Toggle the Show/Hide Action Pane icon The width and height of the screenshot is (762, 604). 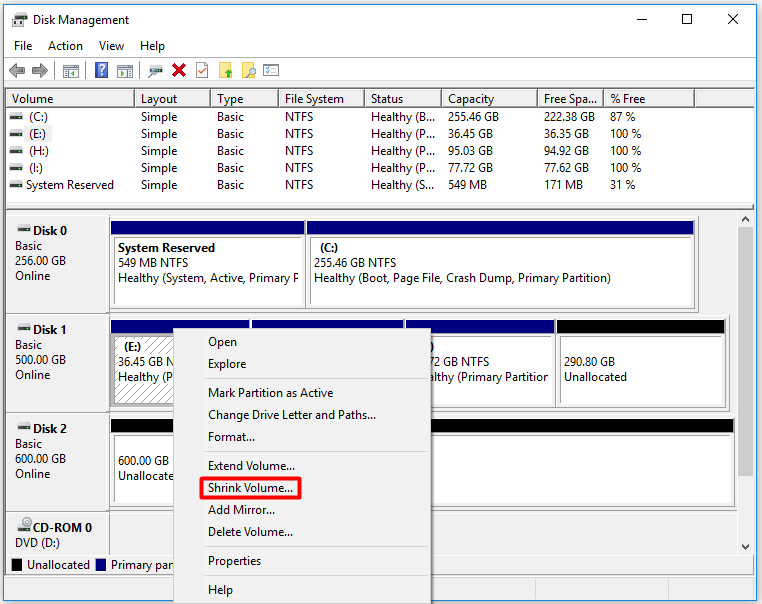point(125,71)
